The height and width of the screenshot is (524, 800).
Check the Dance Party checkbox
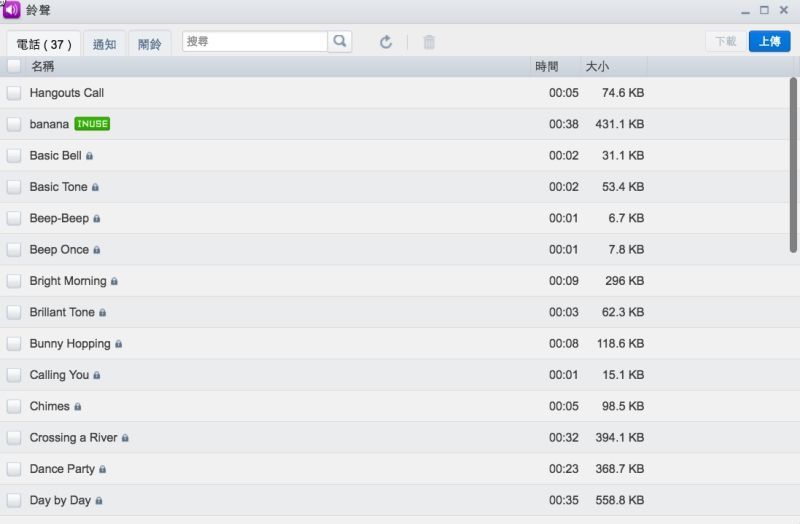[x=14, y=469]
